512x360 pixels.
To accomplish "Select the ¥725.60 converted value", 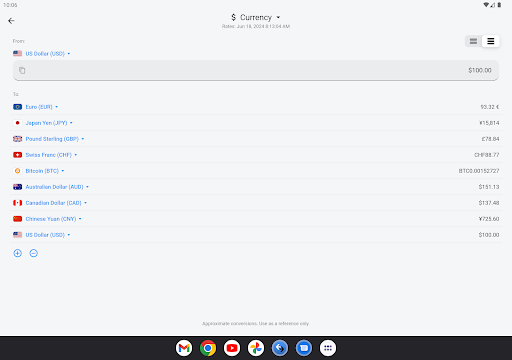I will pyautogui.click(x=489, y=219).
